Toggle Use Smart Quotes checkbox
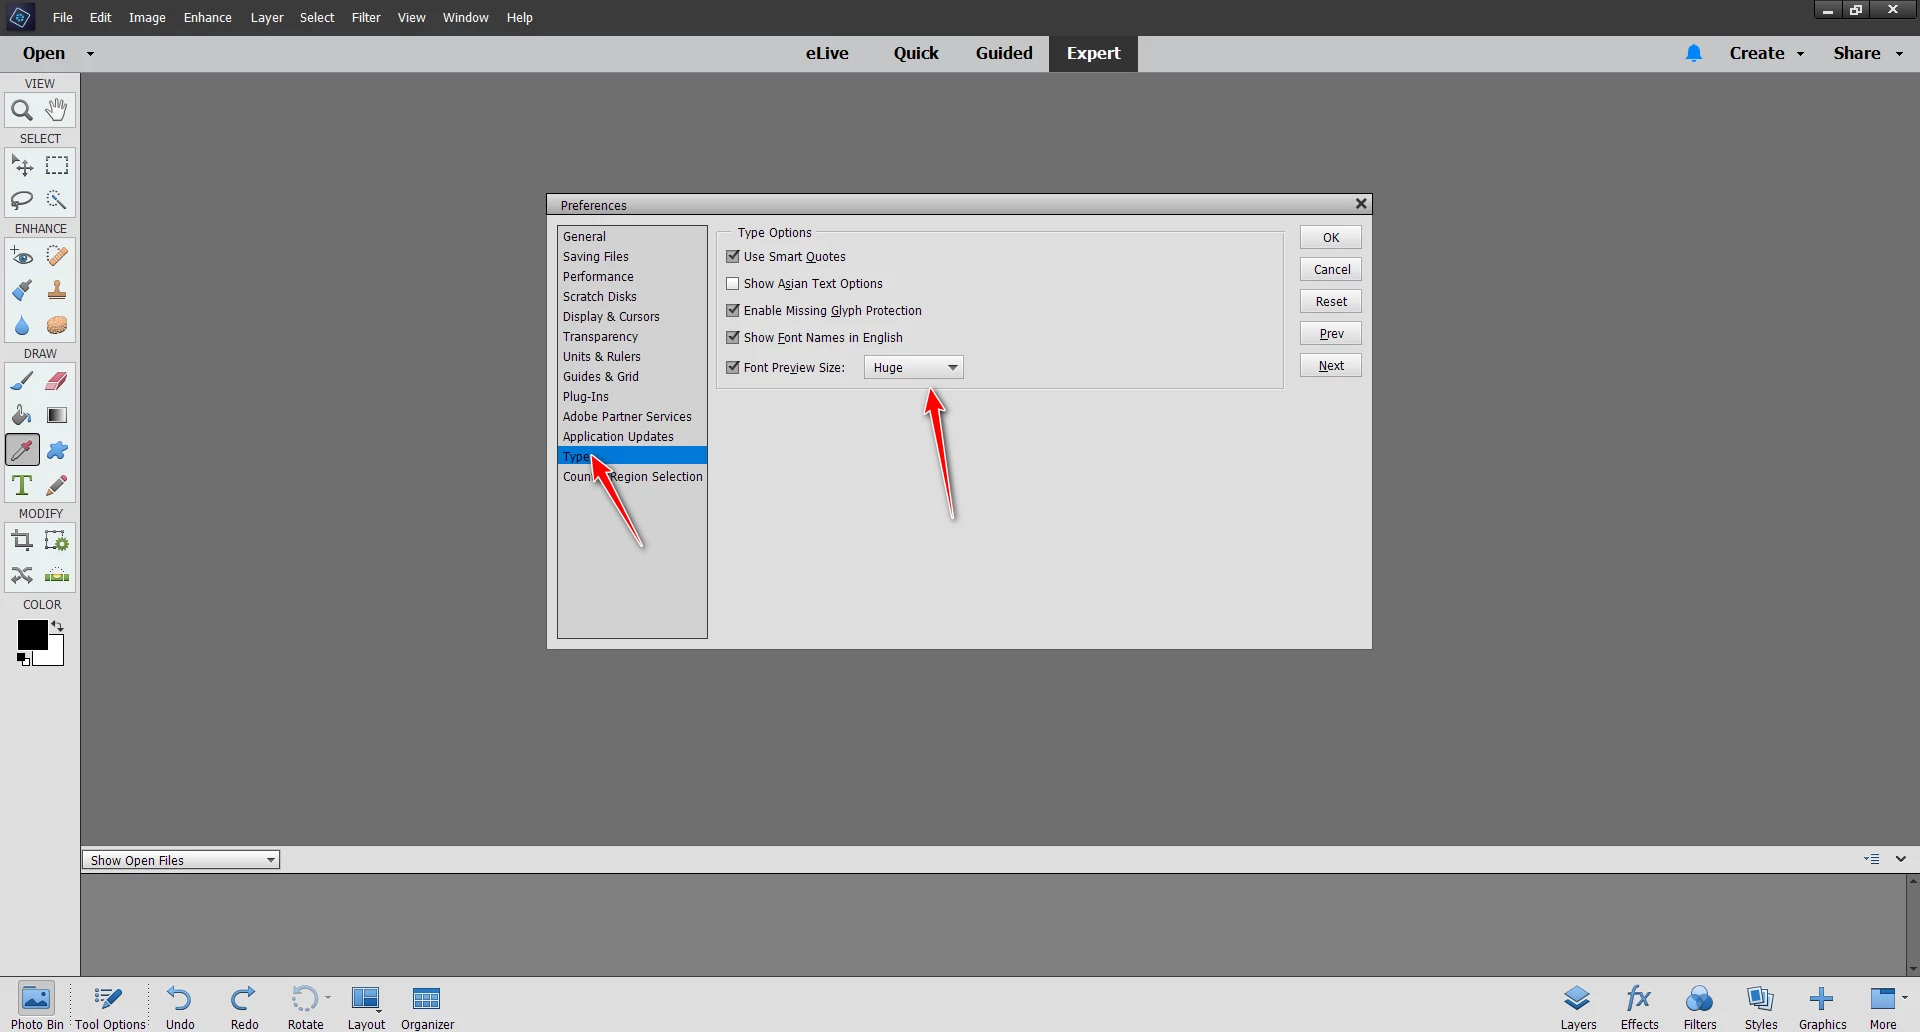 pos(733,257)
